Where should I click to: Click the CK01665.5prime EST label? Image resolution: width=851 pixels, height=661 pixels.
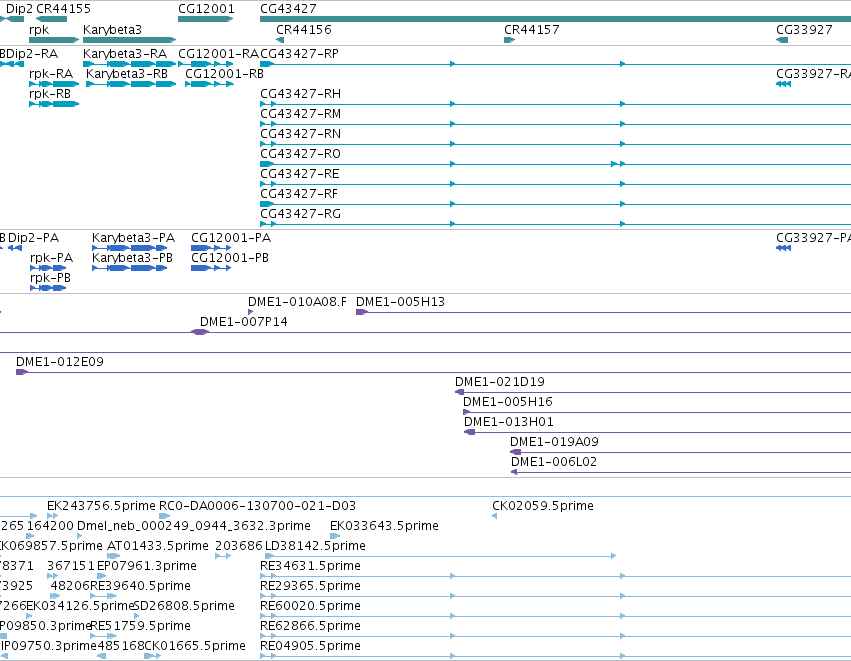[x=195, y=647]
